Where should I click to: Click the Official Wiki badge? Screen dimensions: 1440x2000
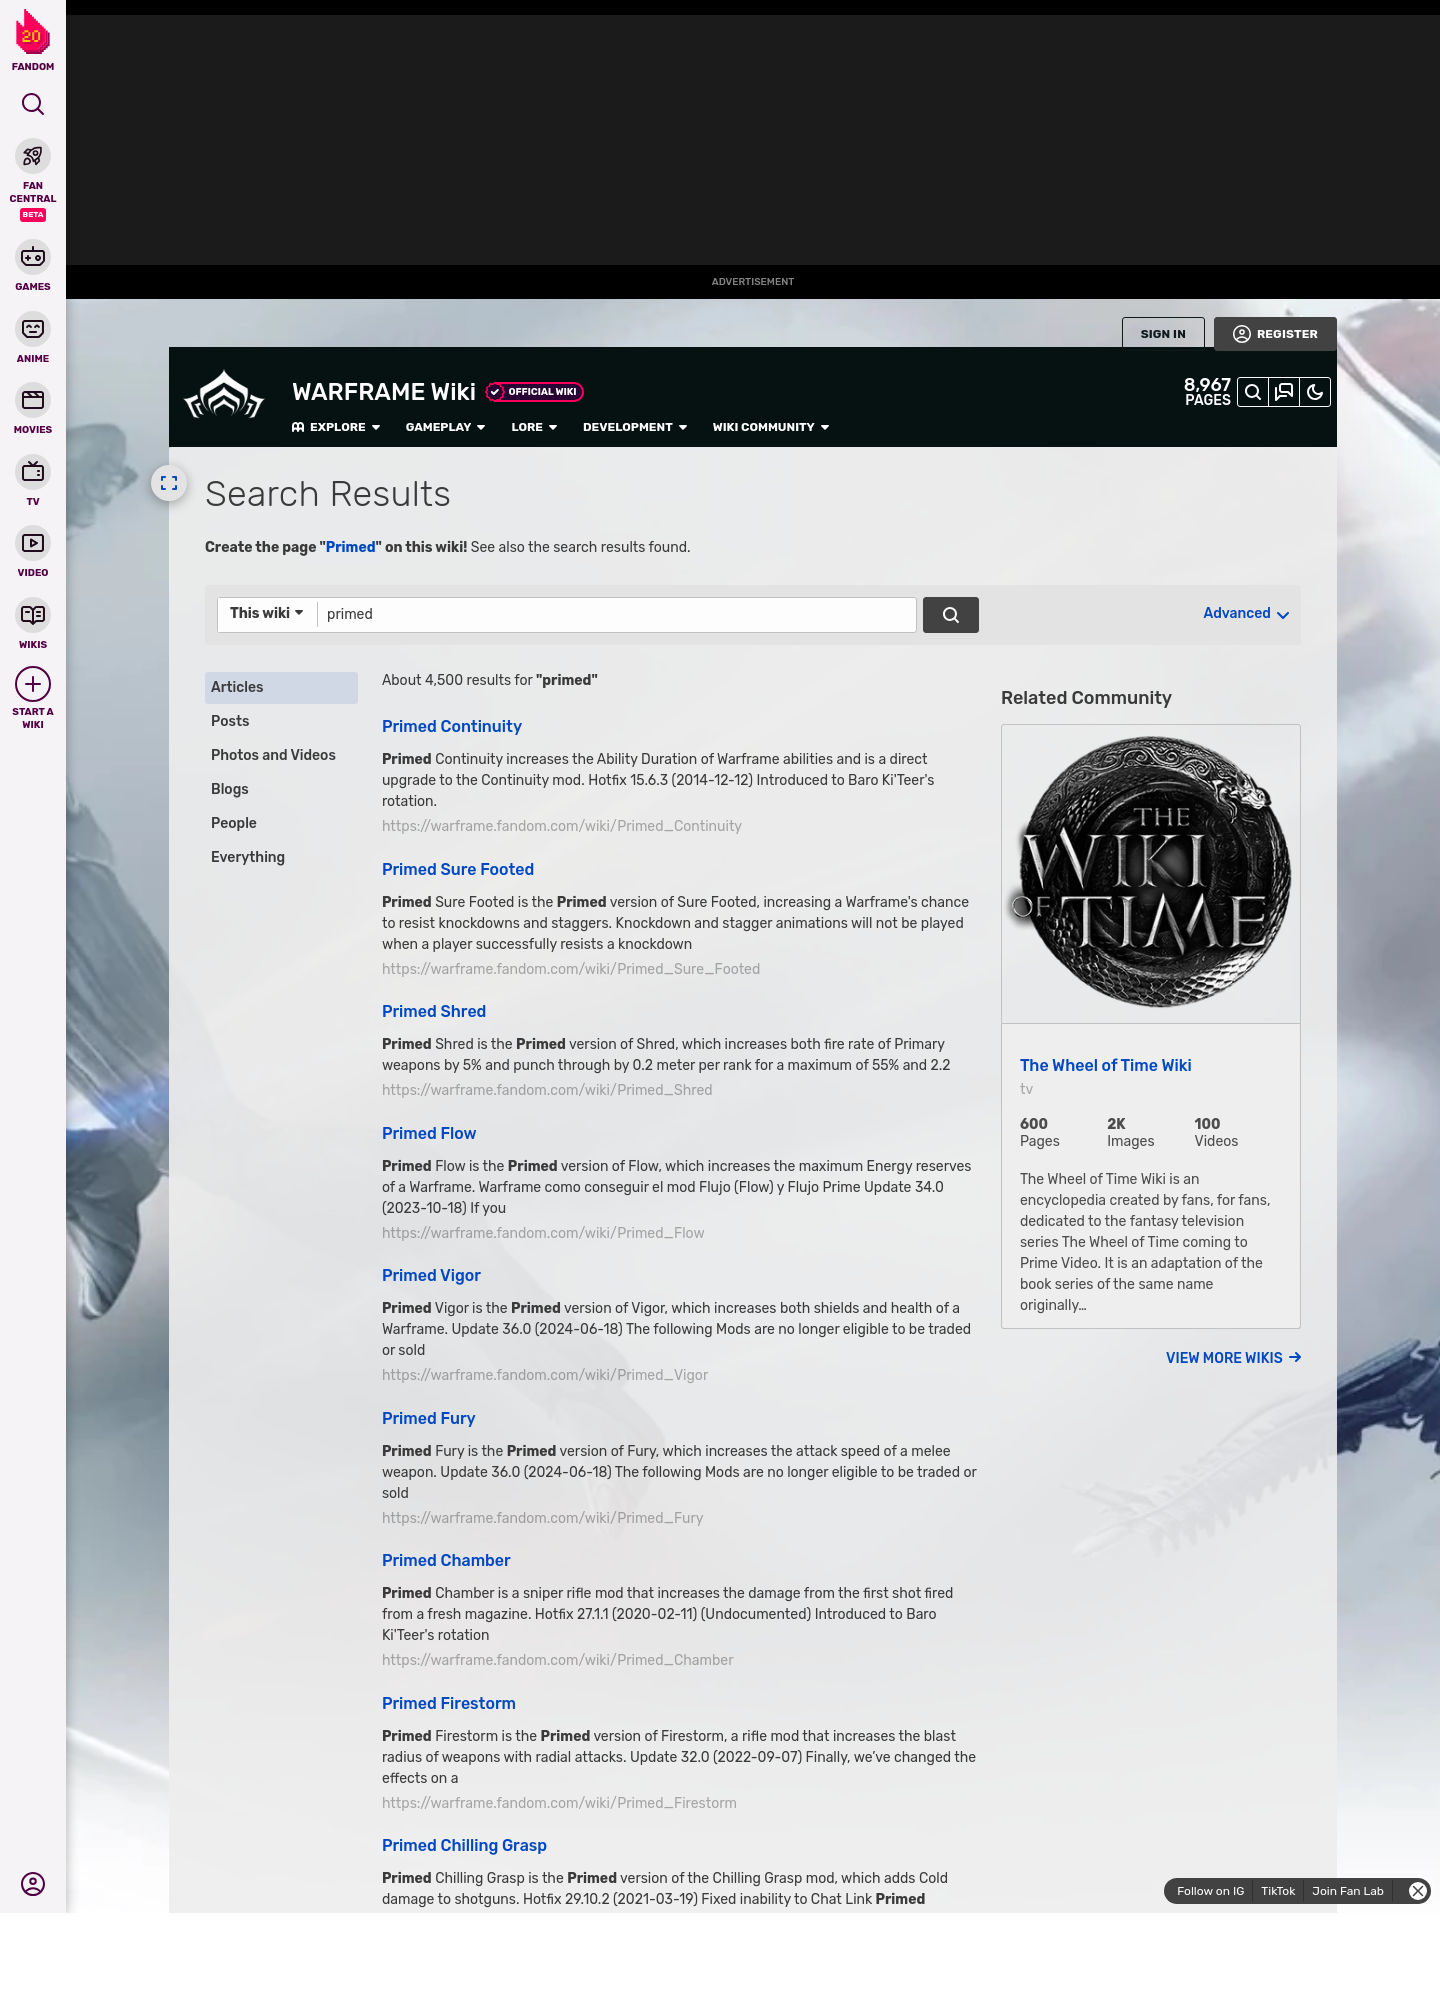click(x=535, y=392)
